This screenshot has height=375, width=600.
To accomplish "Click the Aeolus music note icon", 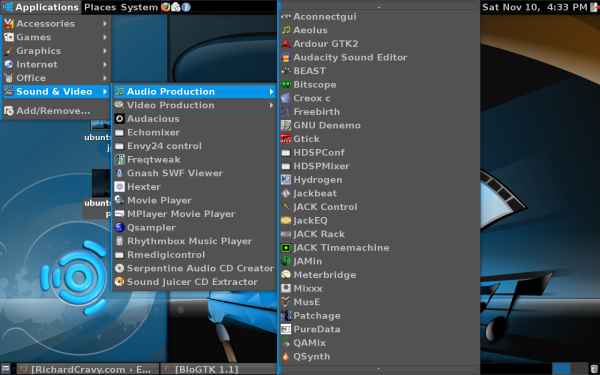I will [286, 30].
